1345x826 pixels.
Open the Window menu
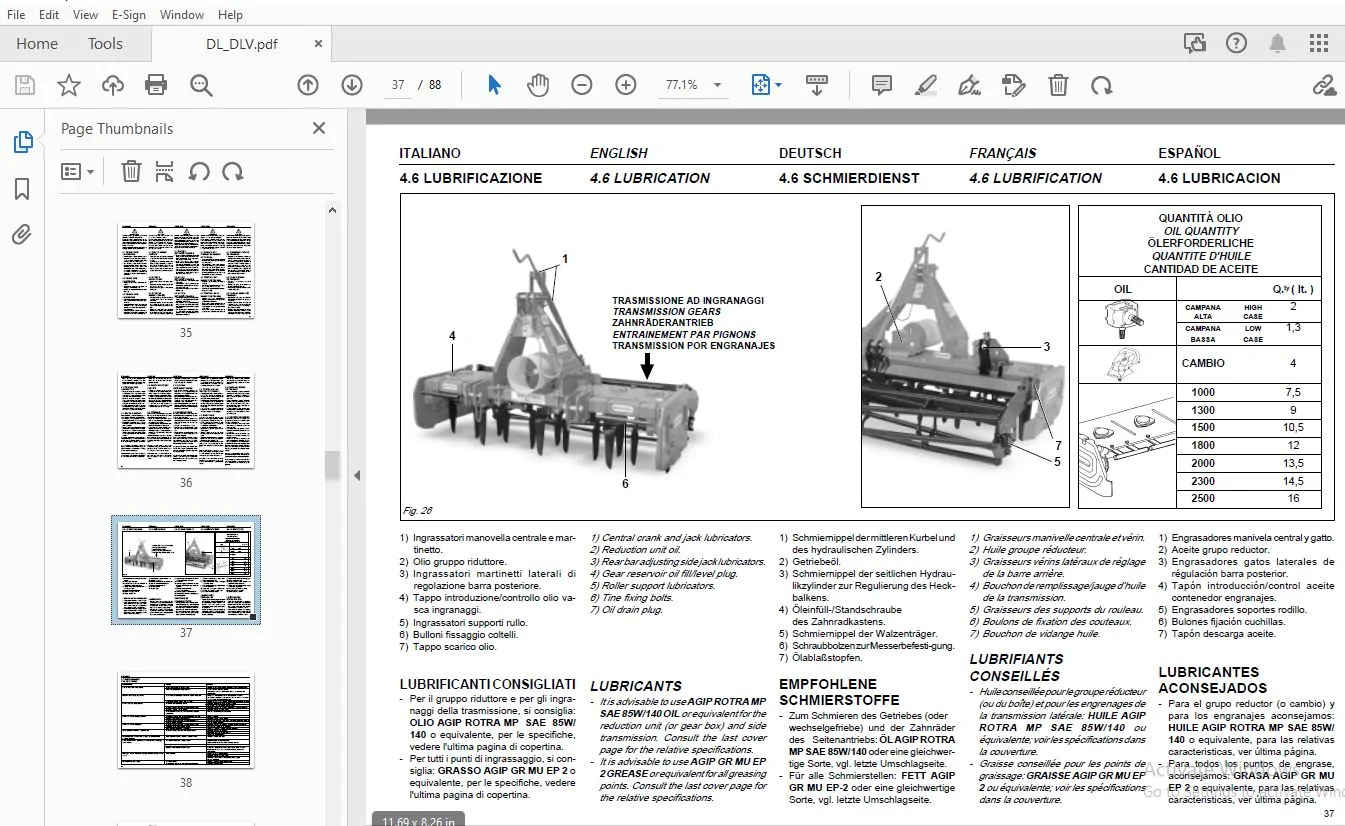(182, 15)
